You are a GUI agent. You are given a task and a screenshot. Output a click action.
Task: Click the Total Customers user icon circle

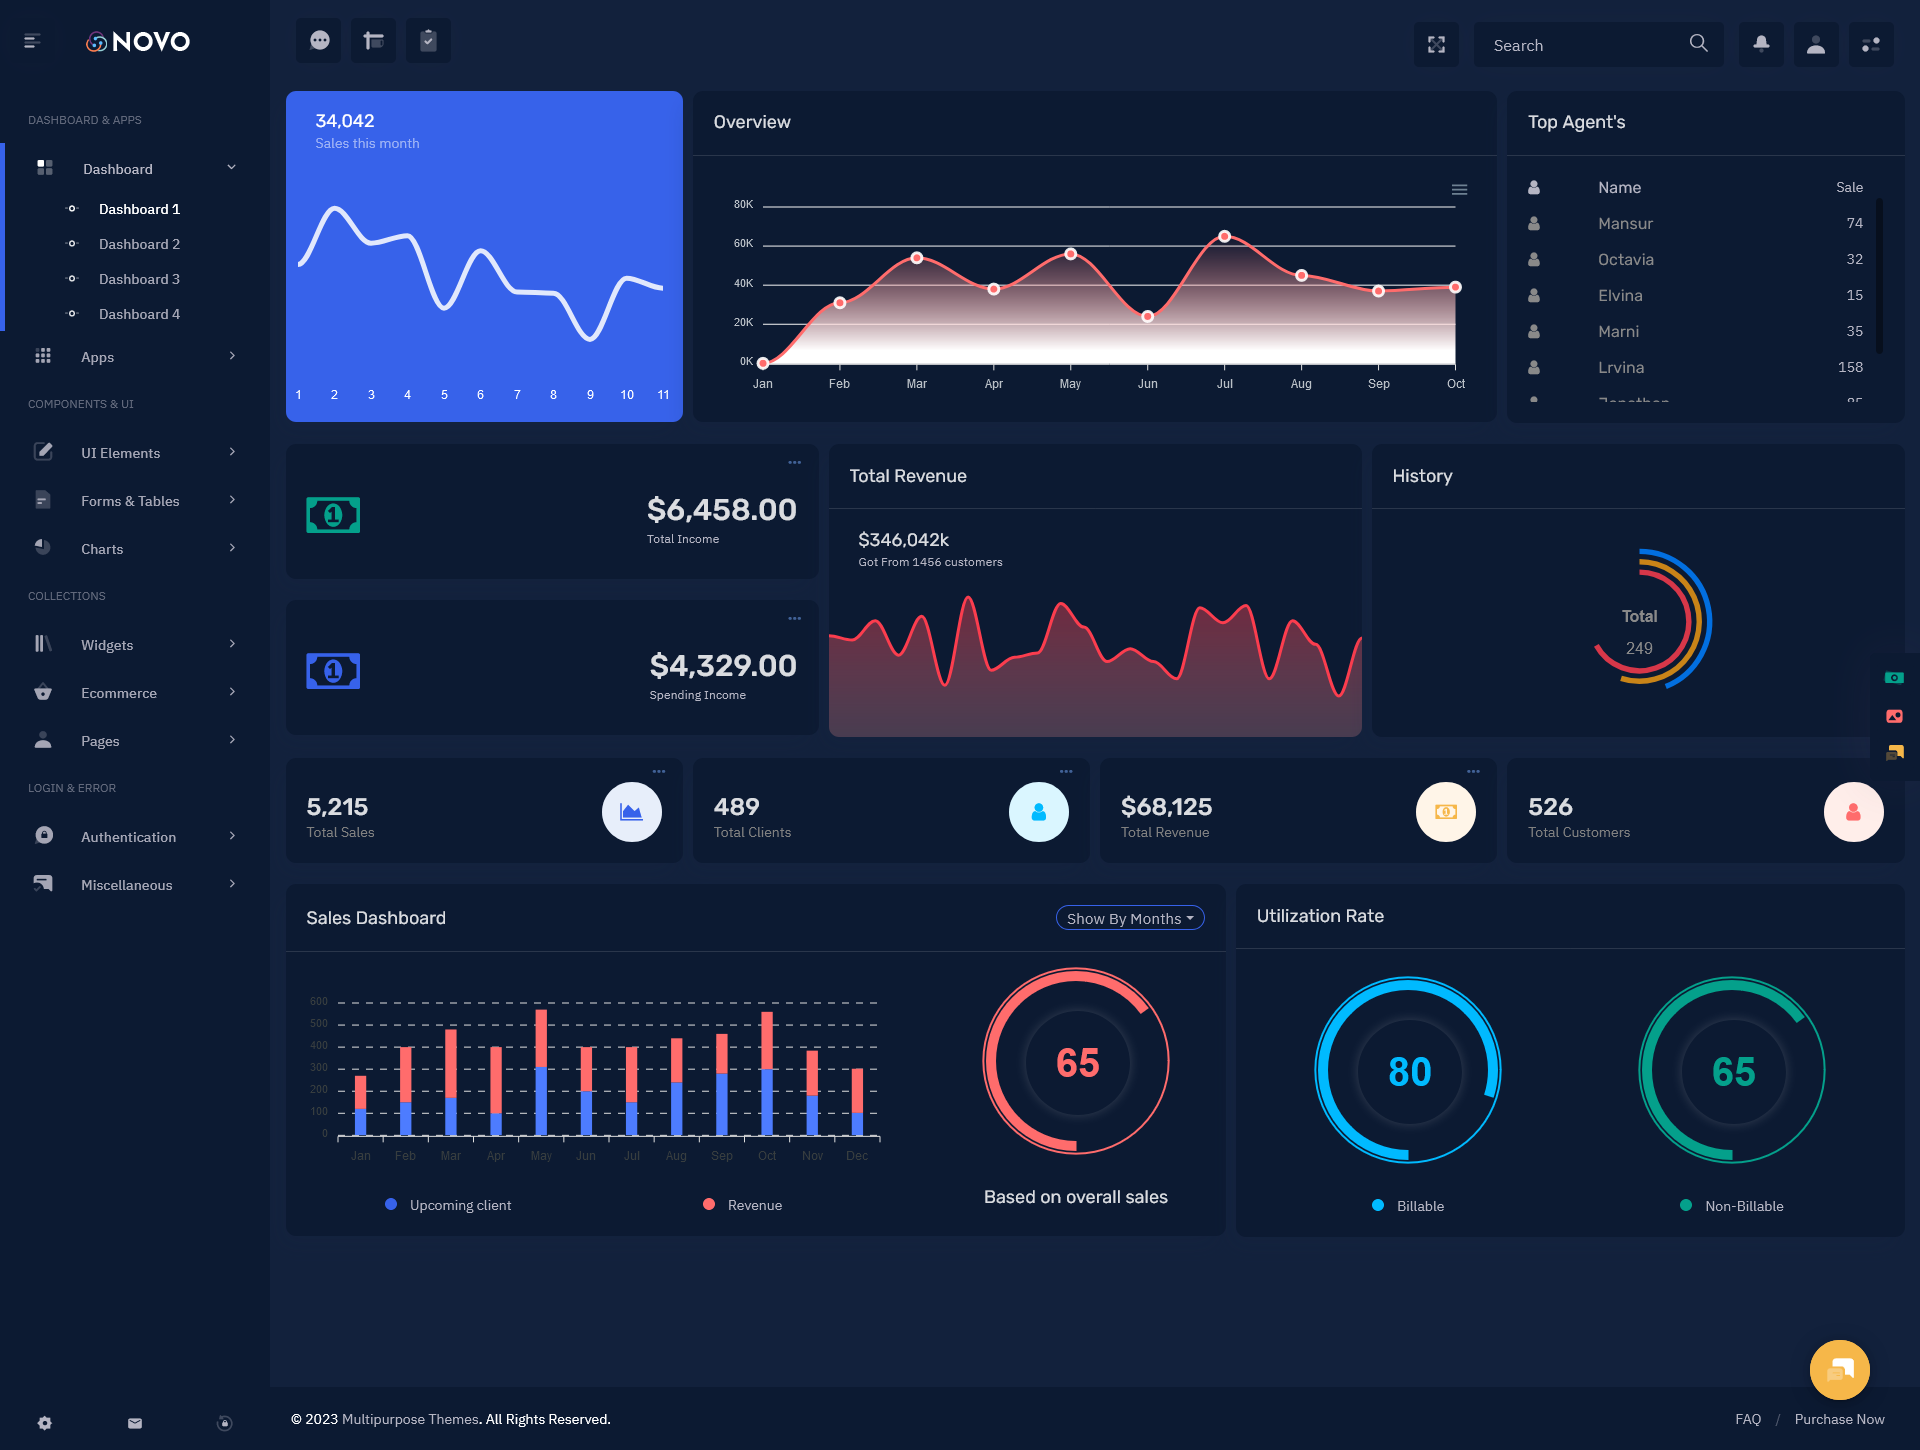1853,812
